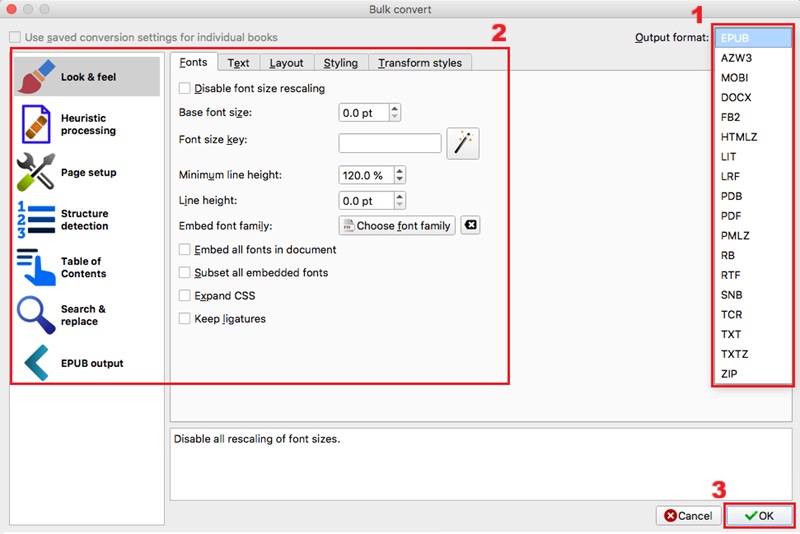Check Embed all fonts in document
This screenshot has width=800, height=534.
coord(185,250)
